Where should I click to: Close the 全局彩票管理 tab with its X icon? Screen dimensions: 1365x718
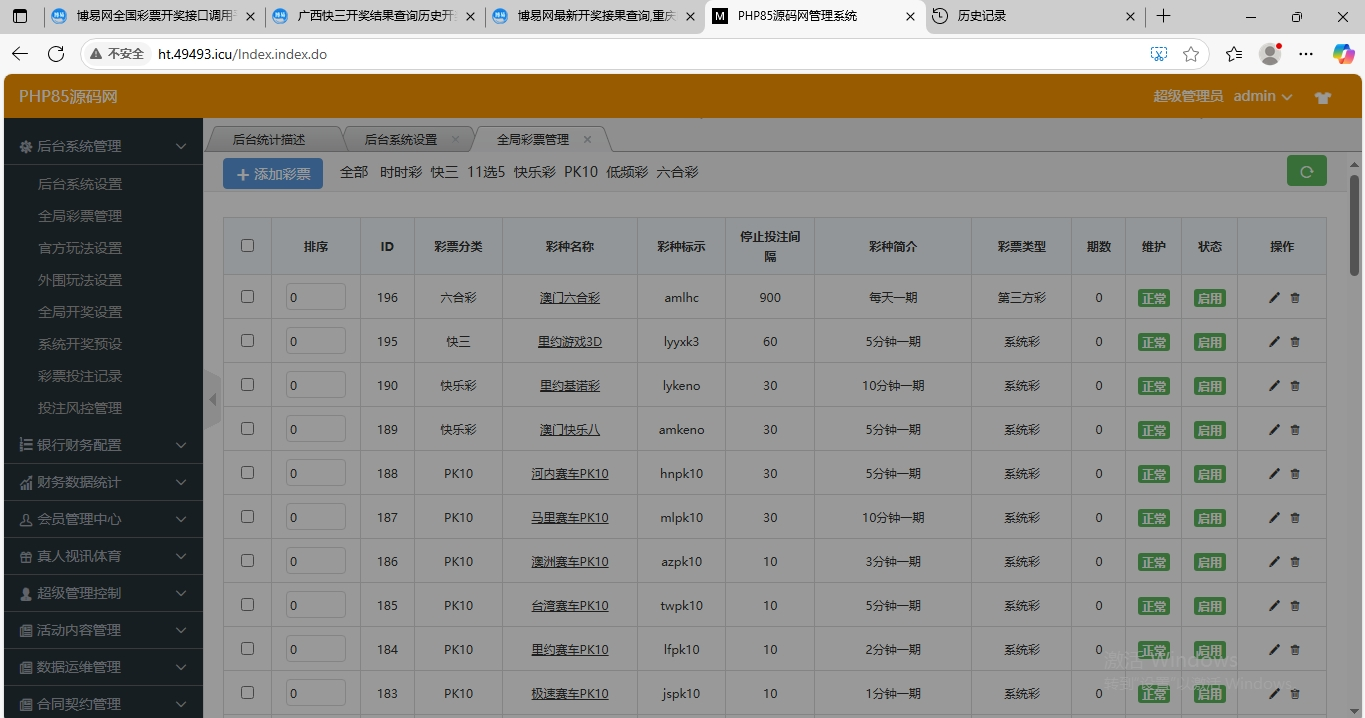coord(587,140)
